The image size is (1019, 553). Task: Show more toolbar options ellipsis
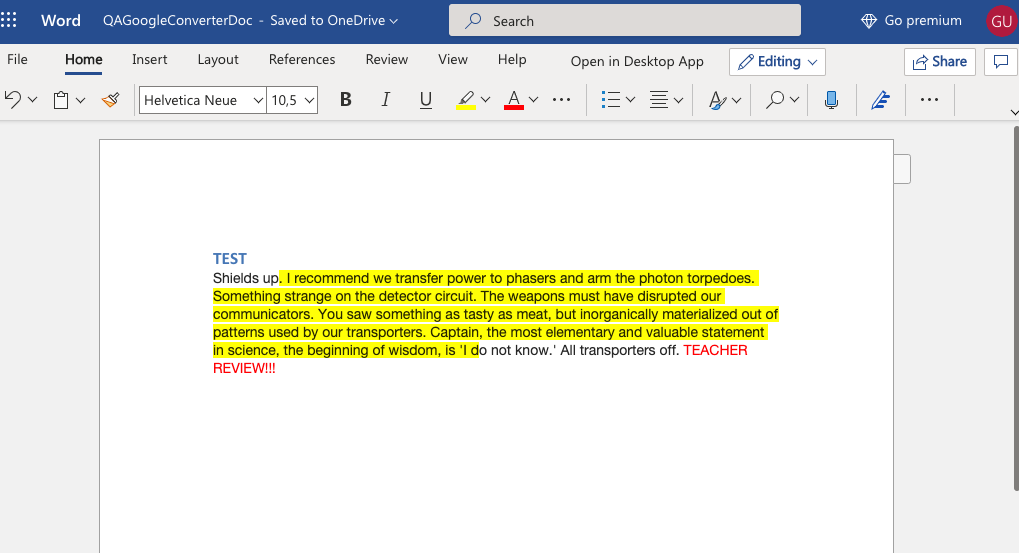929,99
